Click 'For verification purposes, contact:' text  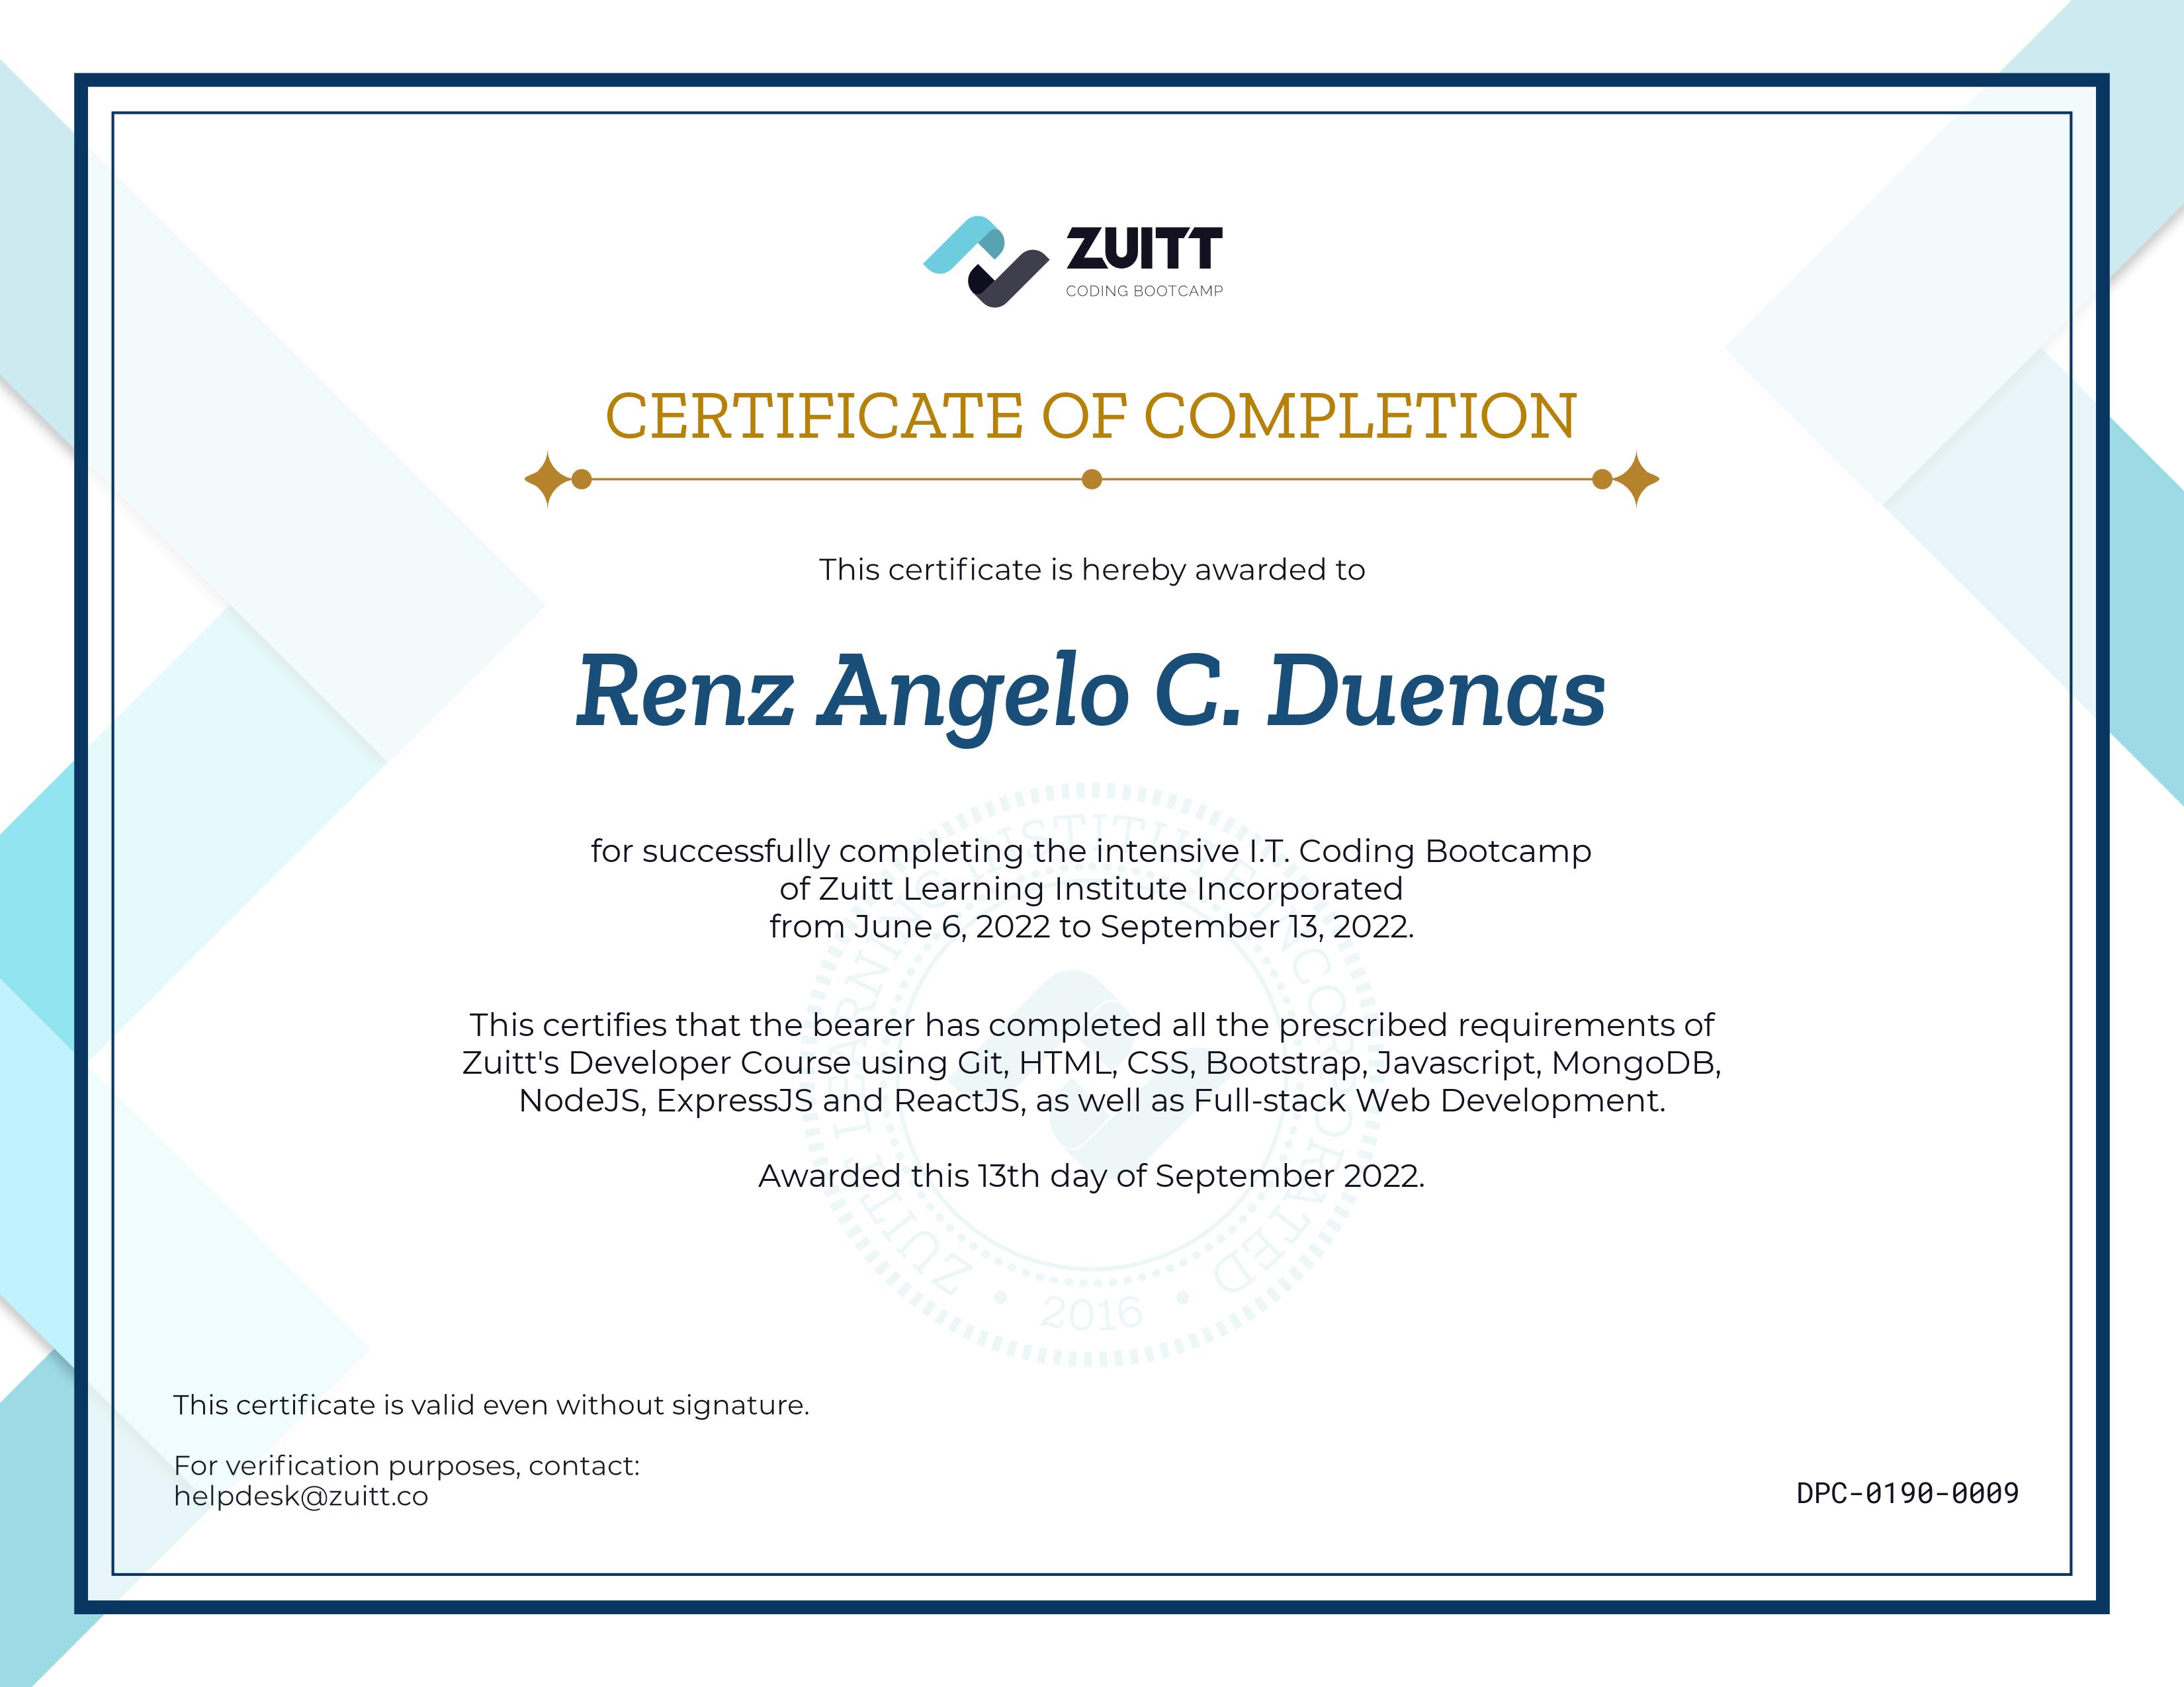pyautogui.click(x=406, y=1465)
